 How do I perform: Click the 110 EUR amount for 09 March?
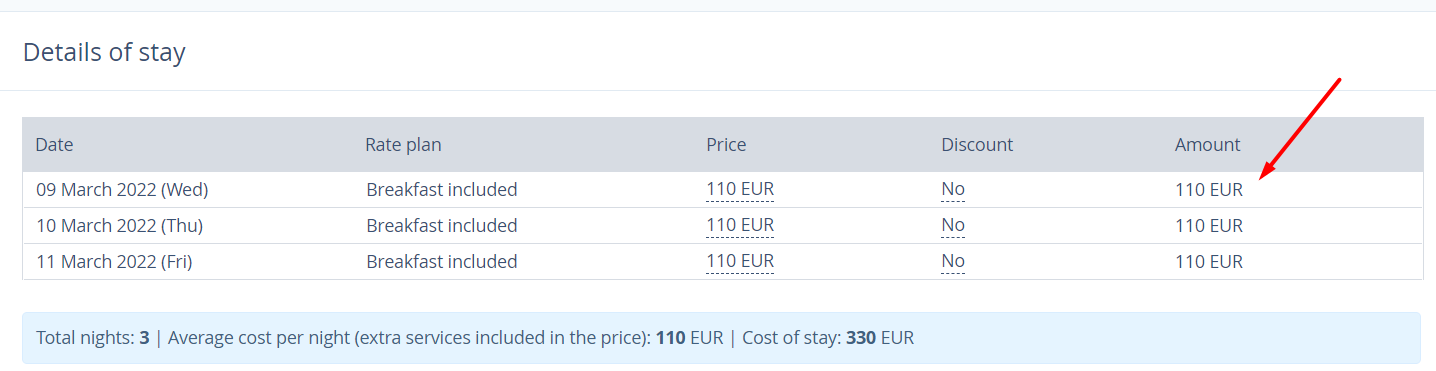pyautogui.click(x=1209, y=189)
